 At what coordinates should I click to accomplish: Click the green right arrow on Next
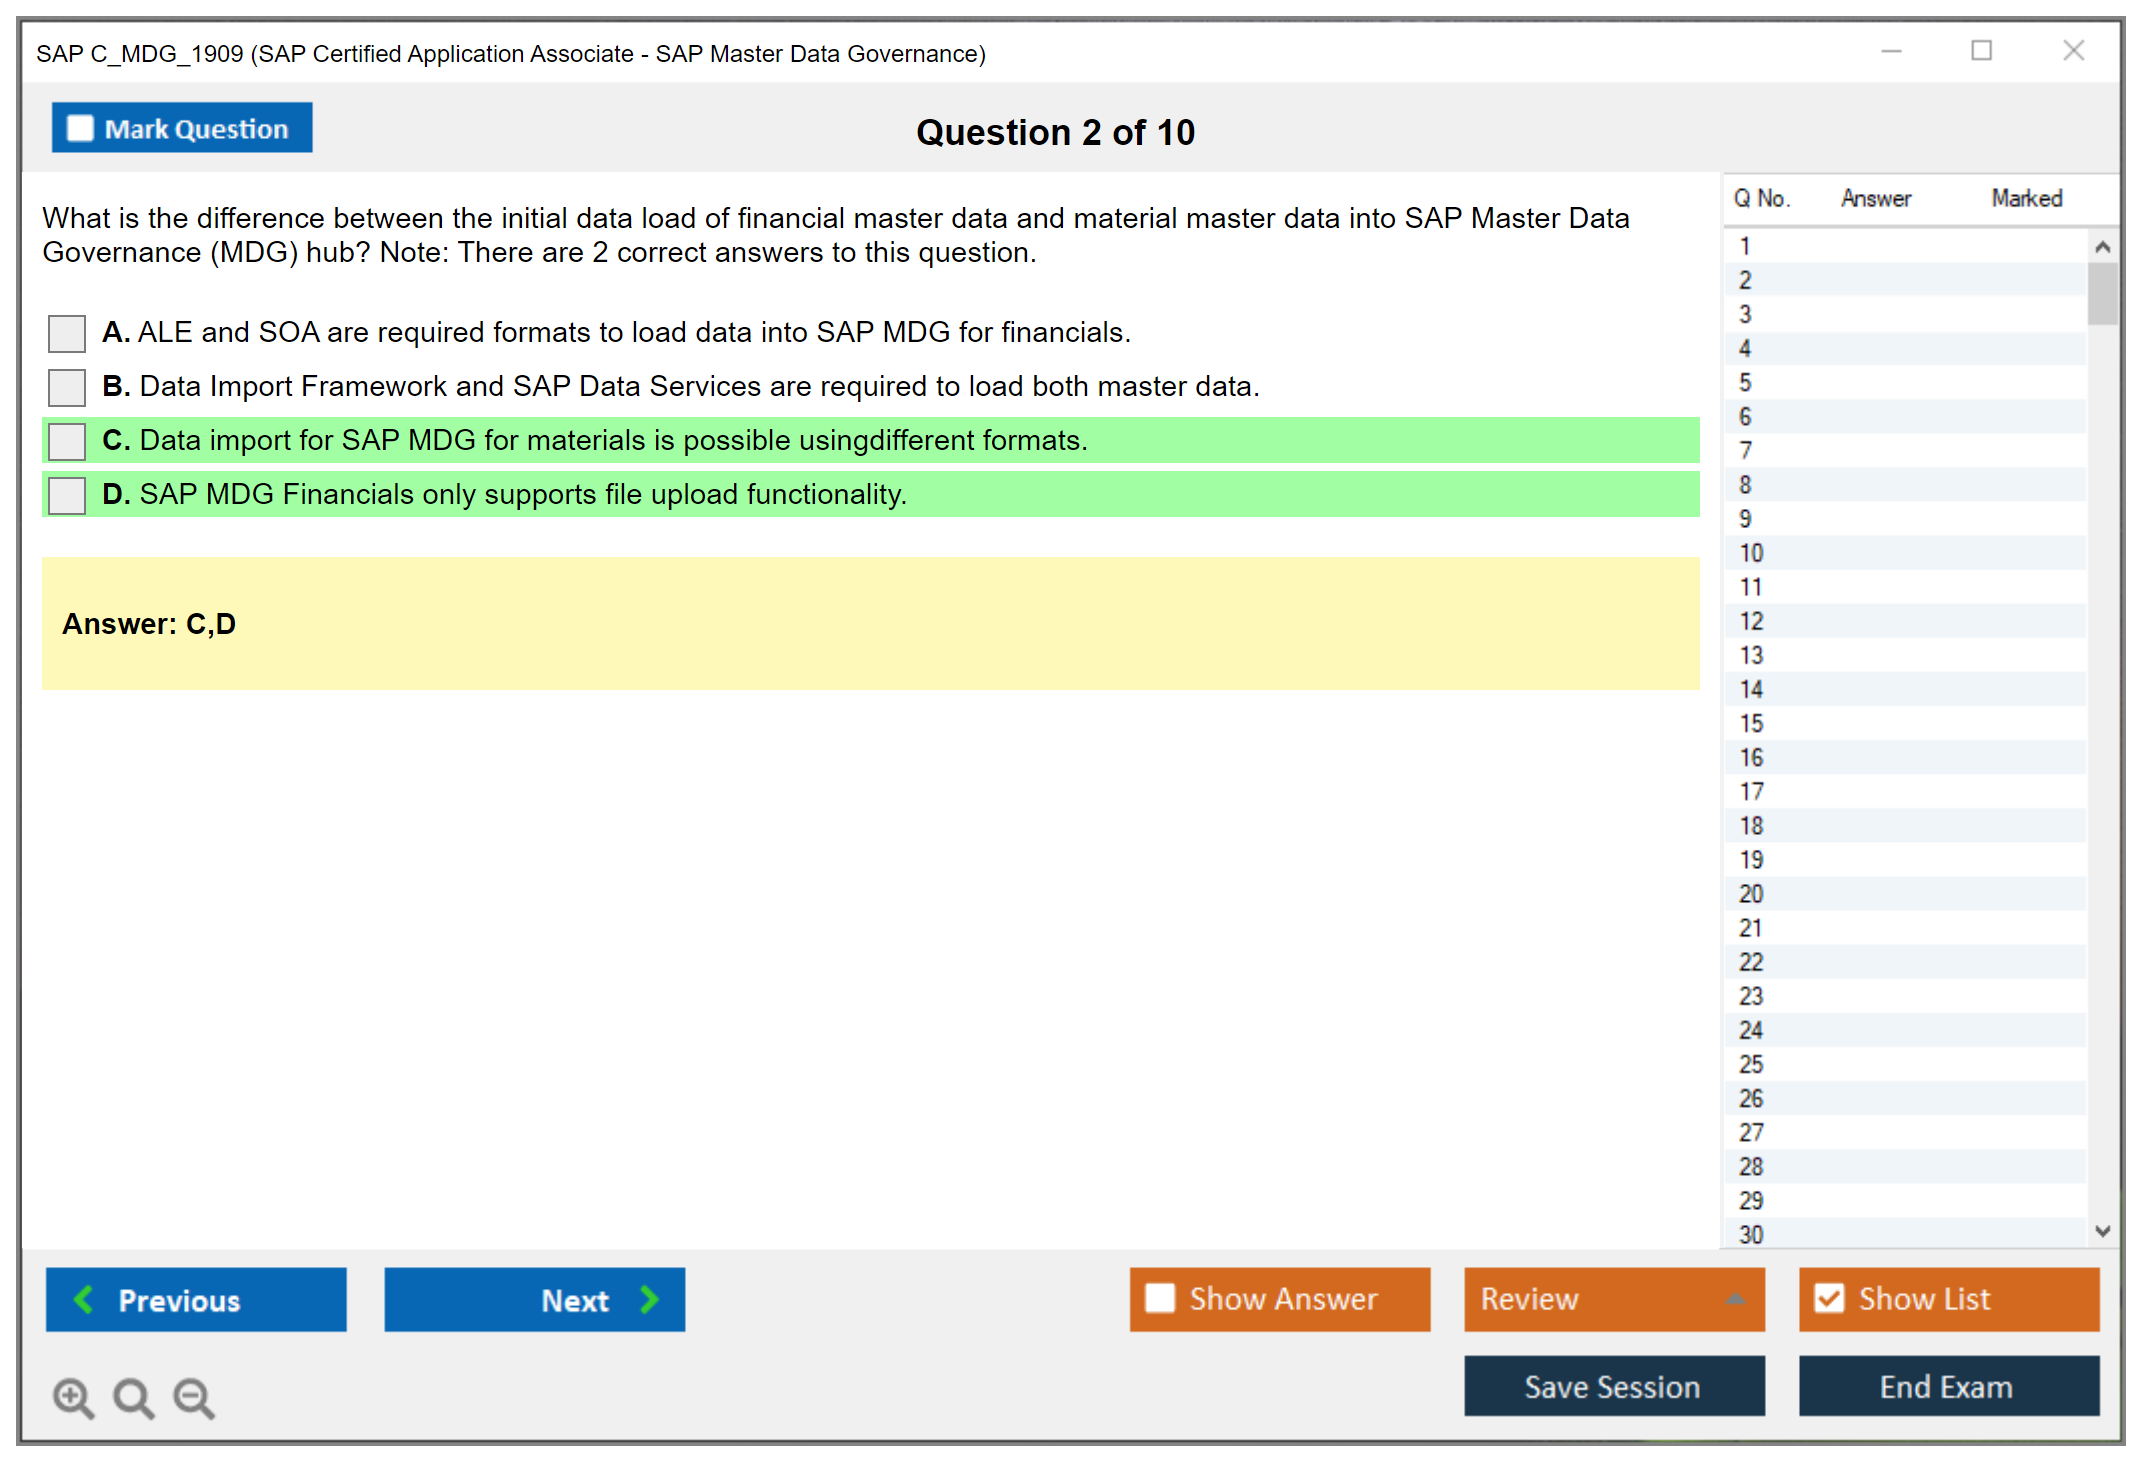point(650,1299)
